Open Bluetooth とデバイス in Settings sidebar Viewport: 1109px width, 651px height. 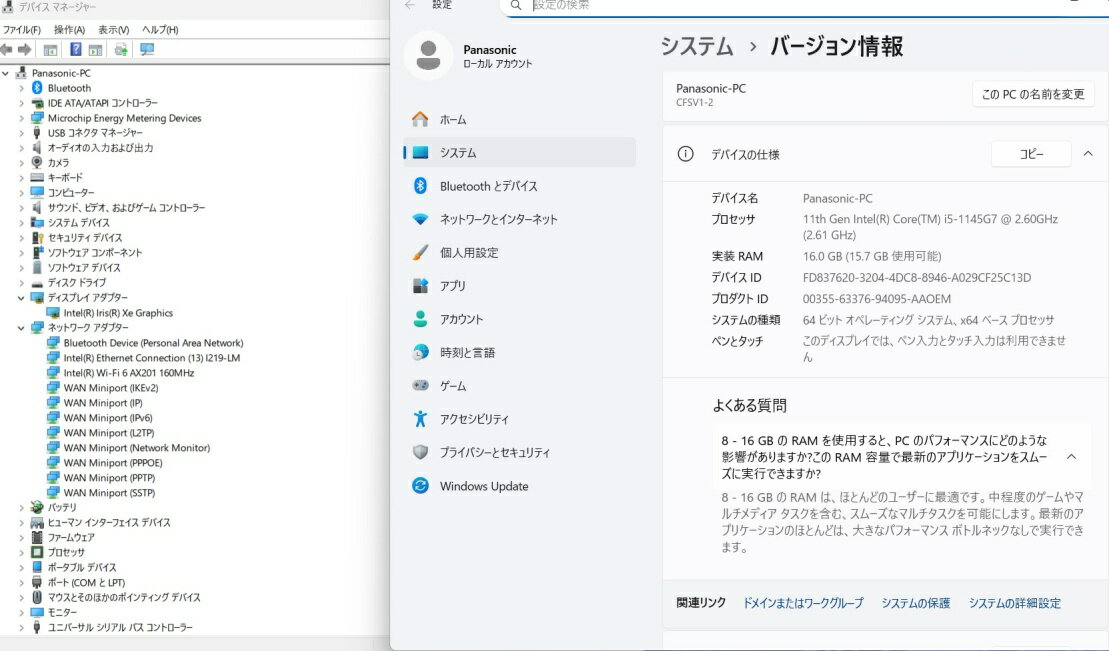click(x=488, y=186)
